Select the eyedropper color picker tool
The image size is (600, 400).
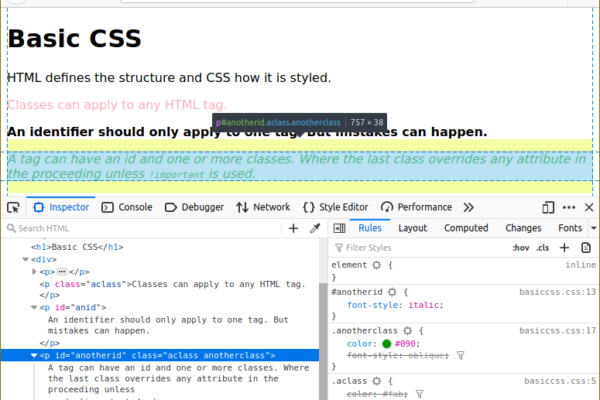pos(315,229)
